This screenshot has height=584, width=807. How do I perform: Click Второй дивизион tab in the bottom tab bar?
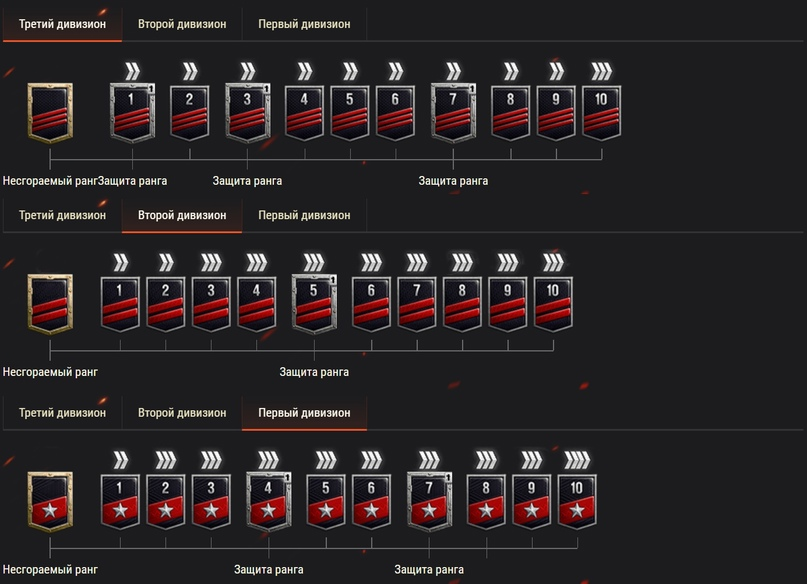coord(182,413)
